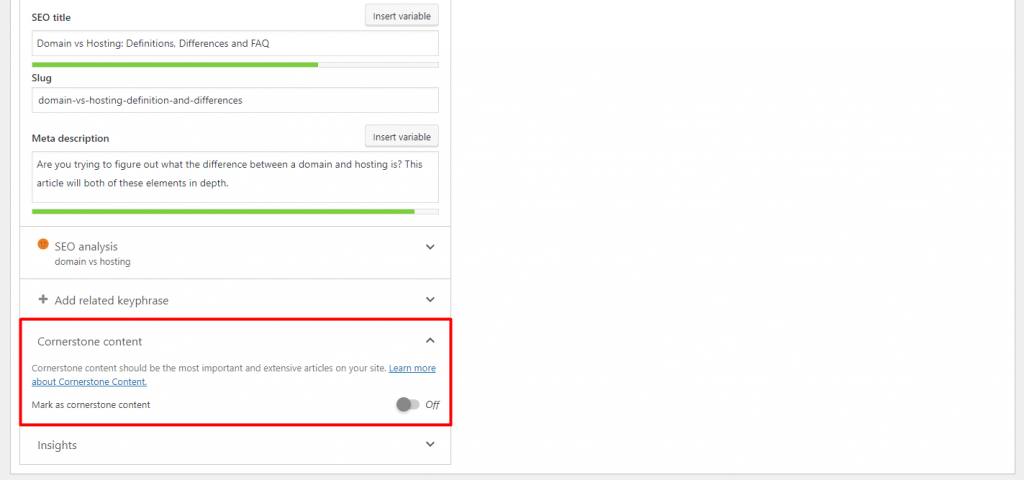This screenshot has height=480, width=1024.
Task: Click into the SEO title field
Action: [235, 43]
